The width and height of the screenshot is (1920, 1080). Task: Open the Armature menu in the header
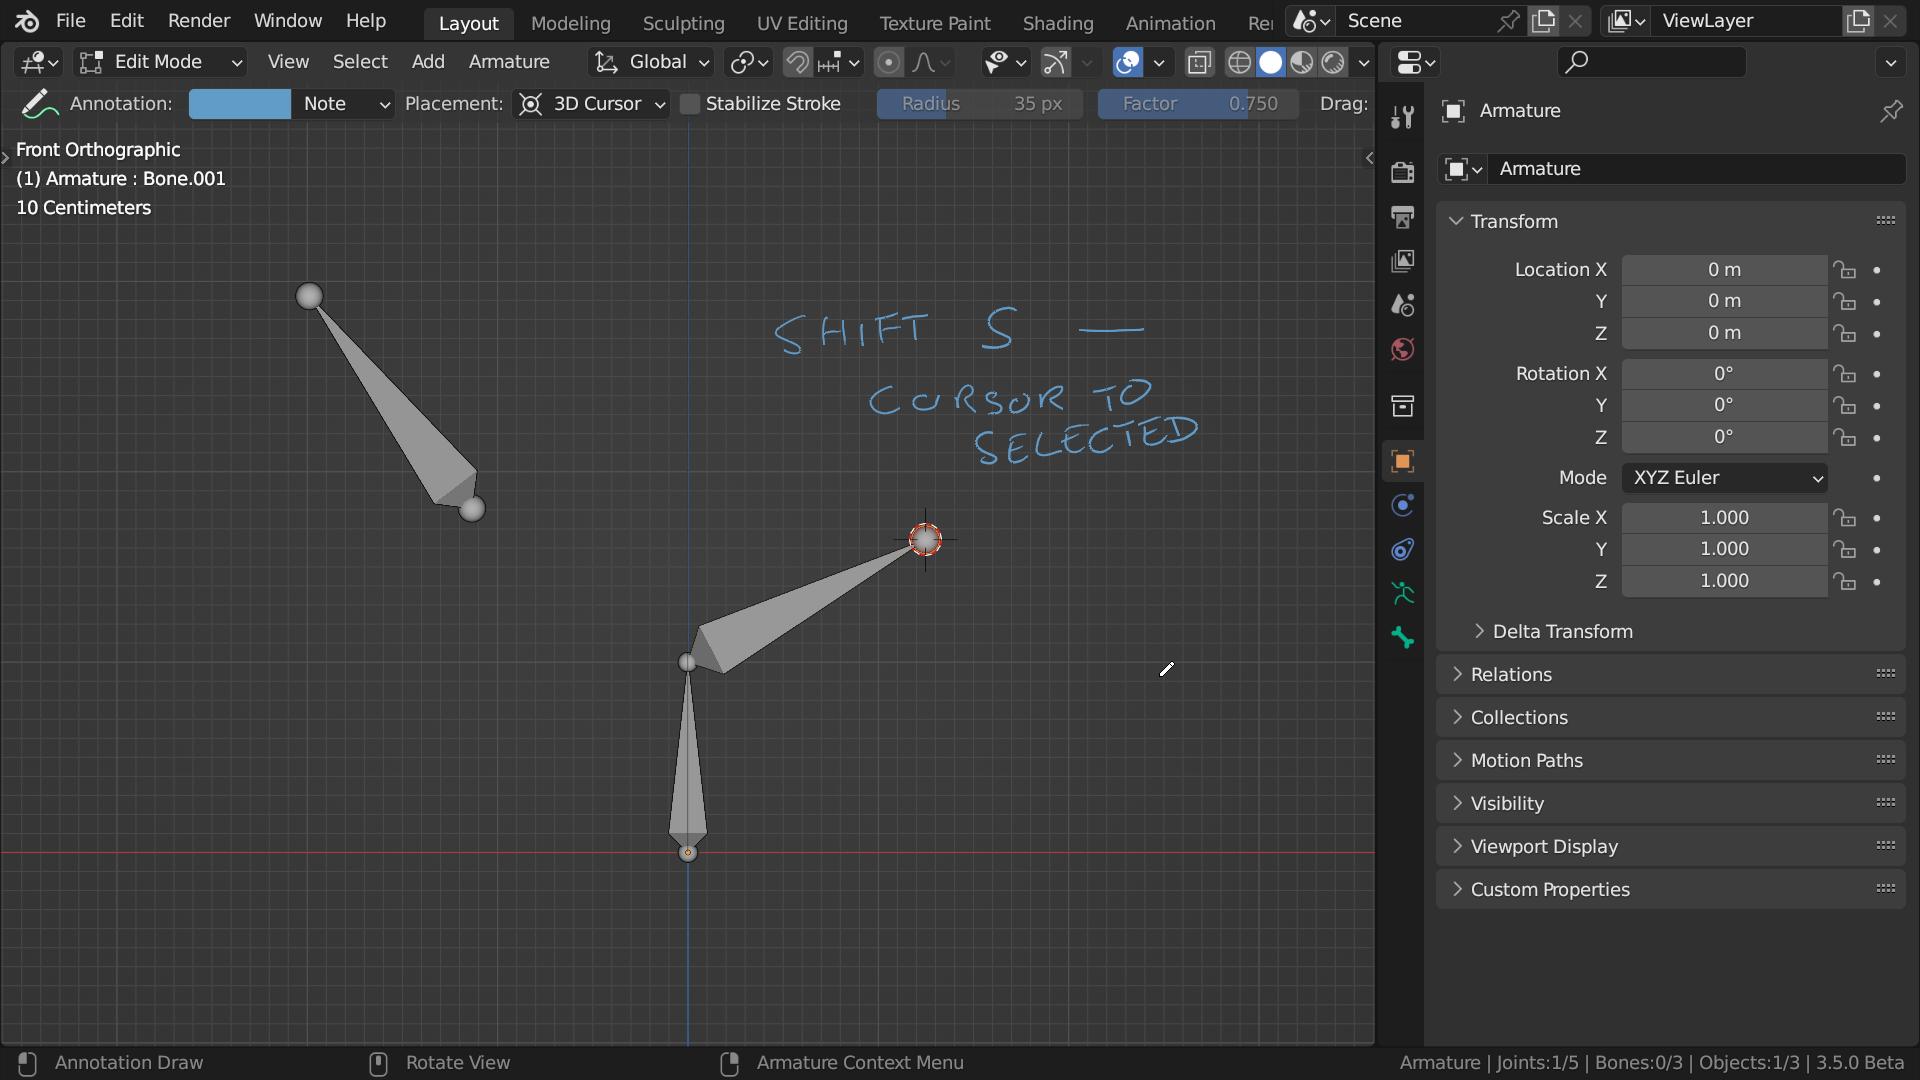(x=509, y=62)
